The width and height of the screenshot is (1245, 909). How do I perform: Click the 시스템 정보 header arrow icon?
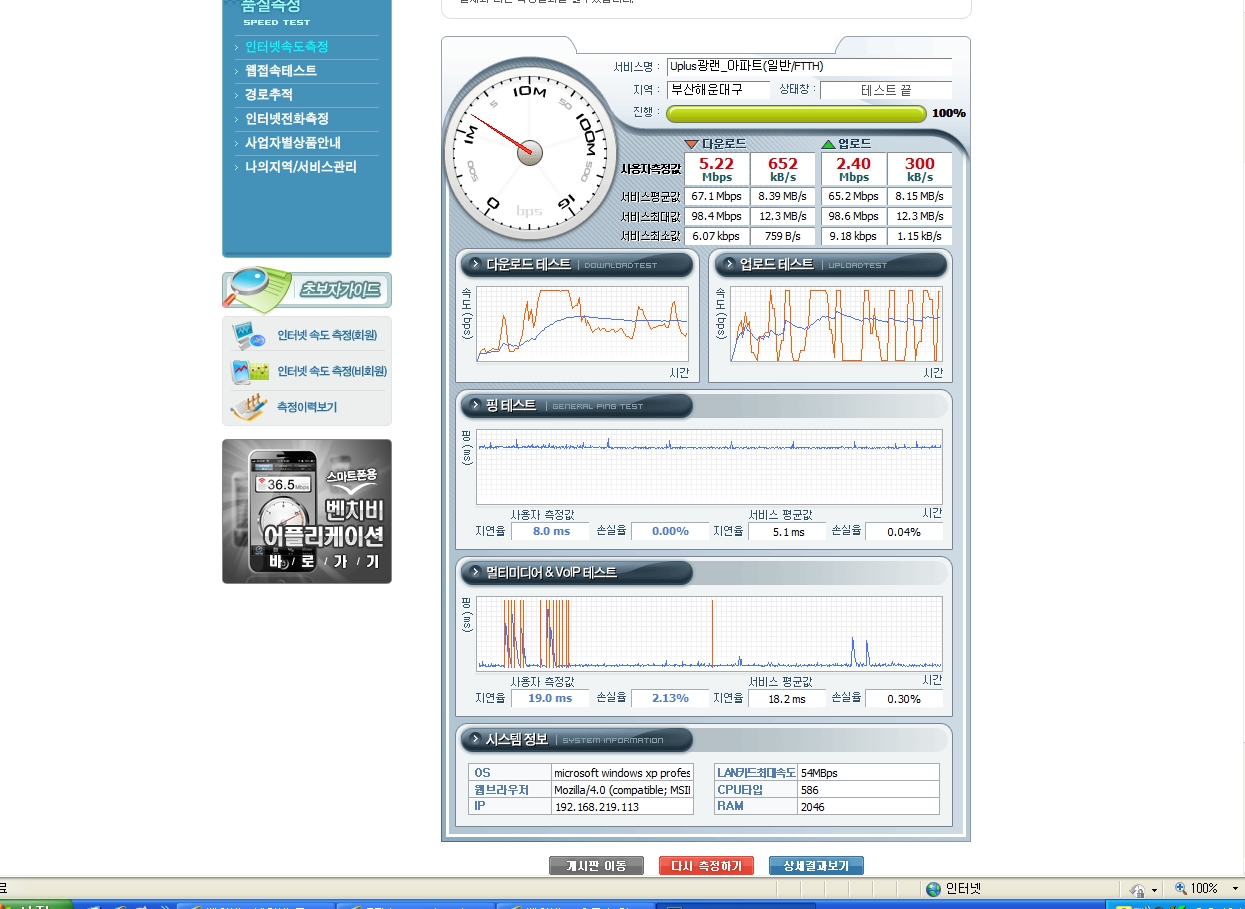(476, 740)
